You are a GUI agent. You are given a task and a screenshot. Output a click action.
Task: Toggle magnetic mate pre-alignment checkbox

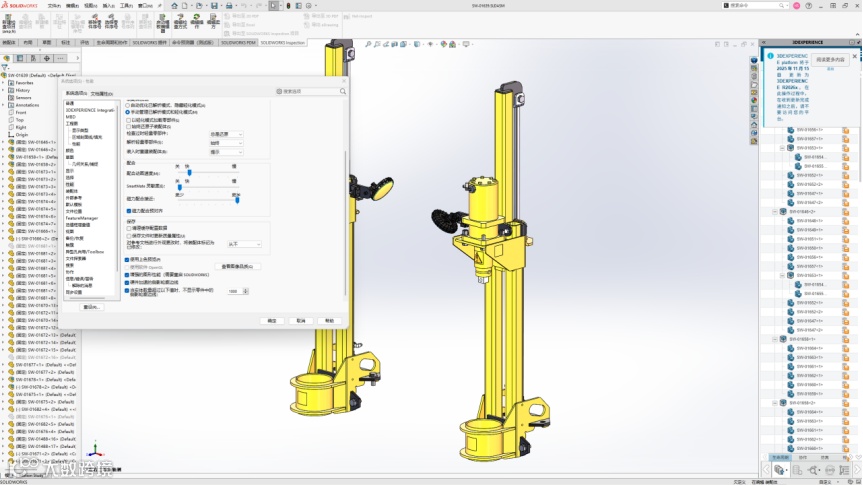128,211
